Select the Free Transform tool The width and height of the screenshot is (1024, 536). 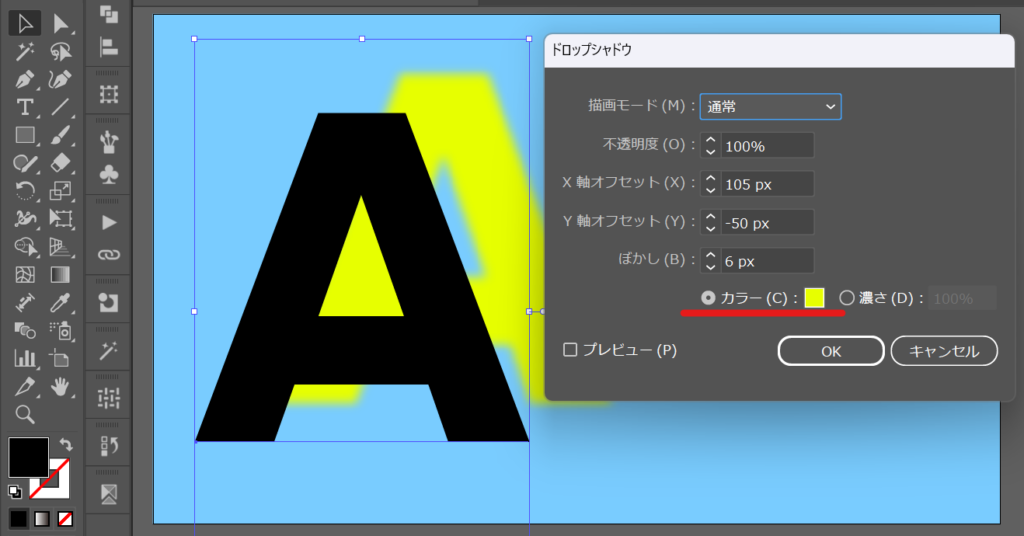60,219
